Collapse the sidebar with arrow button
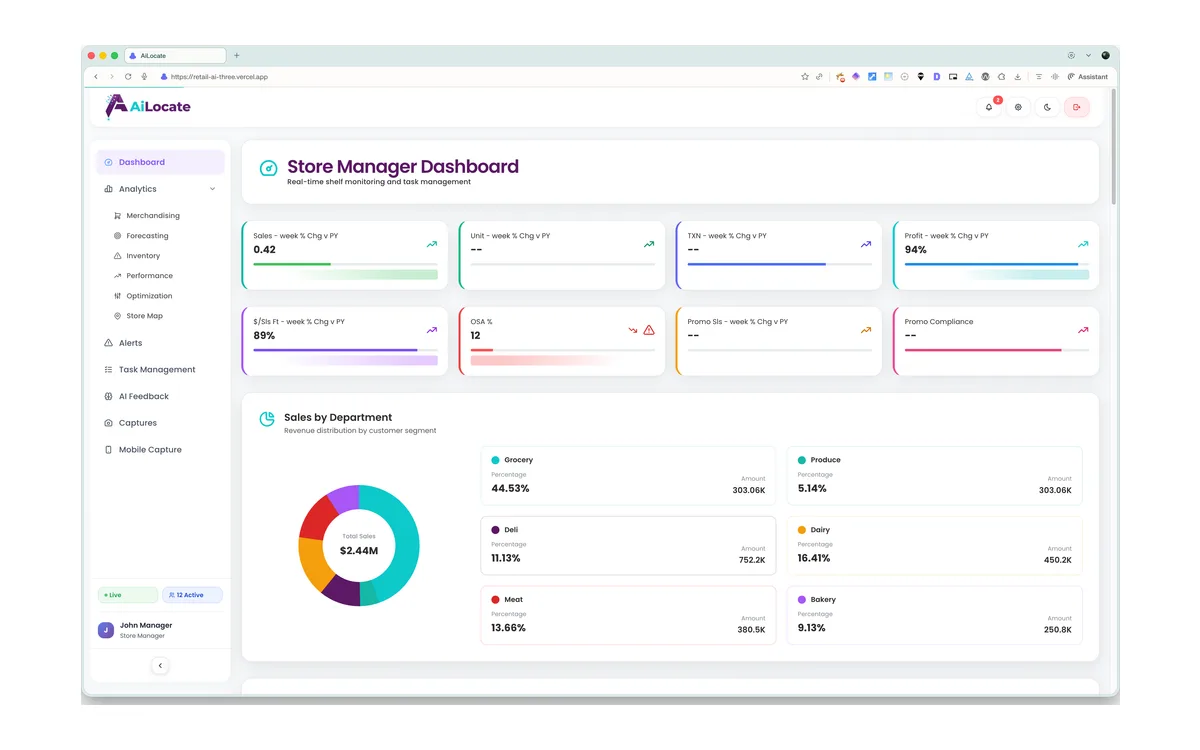1200x750 pixels. pos(160,665)
